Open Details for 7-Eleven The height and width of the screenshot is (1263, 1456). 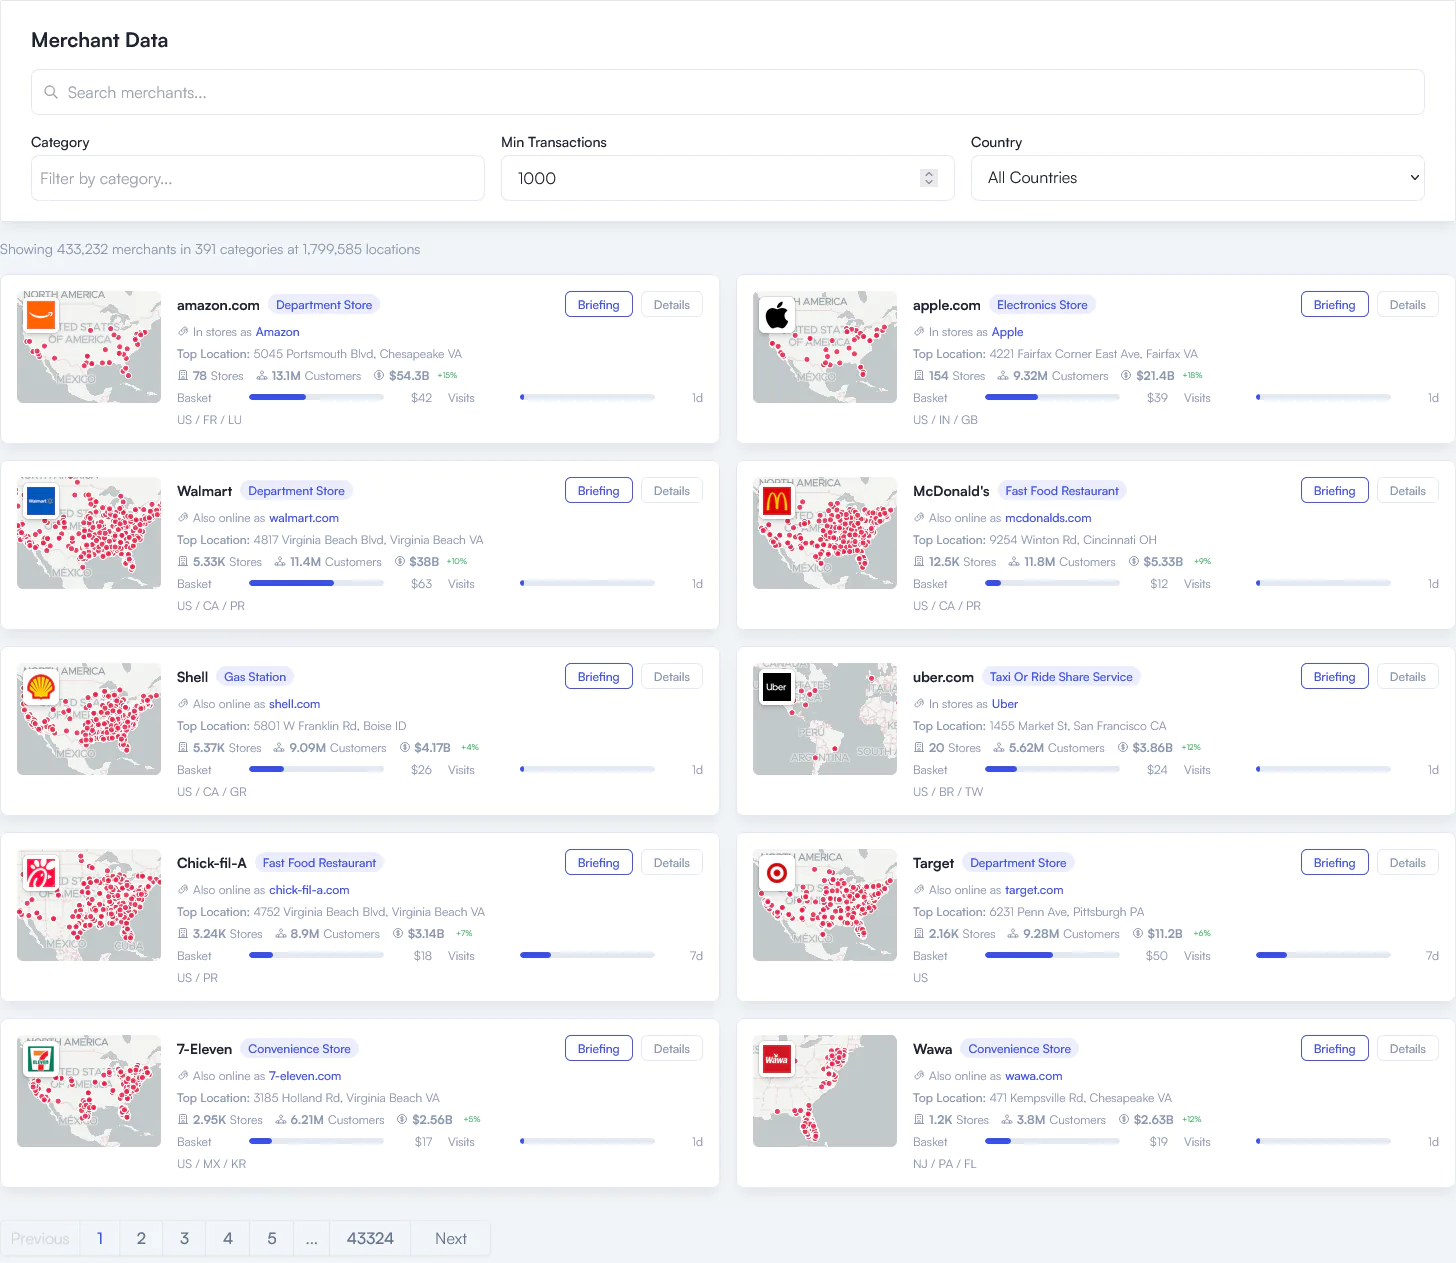(671, 1049)
